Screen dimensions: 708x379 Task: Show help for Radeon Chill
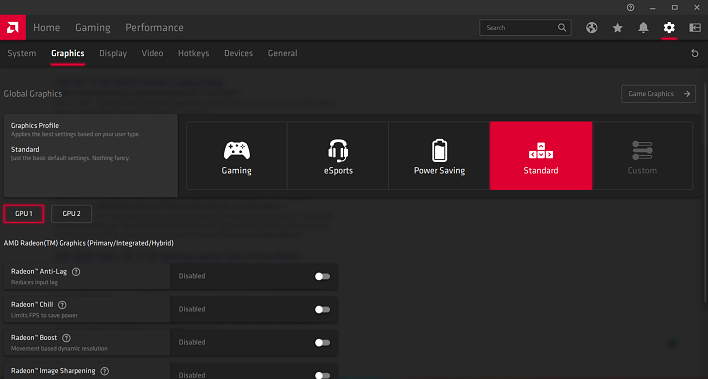[62, 305]
